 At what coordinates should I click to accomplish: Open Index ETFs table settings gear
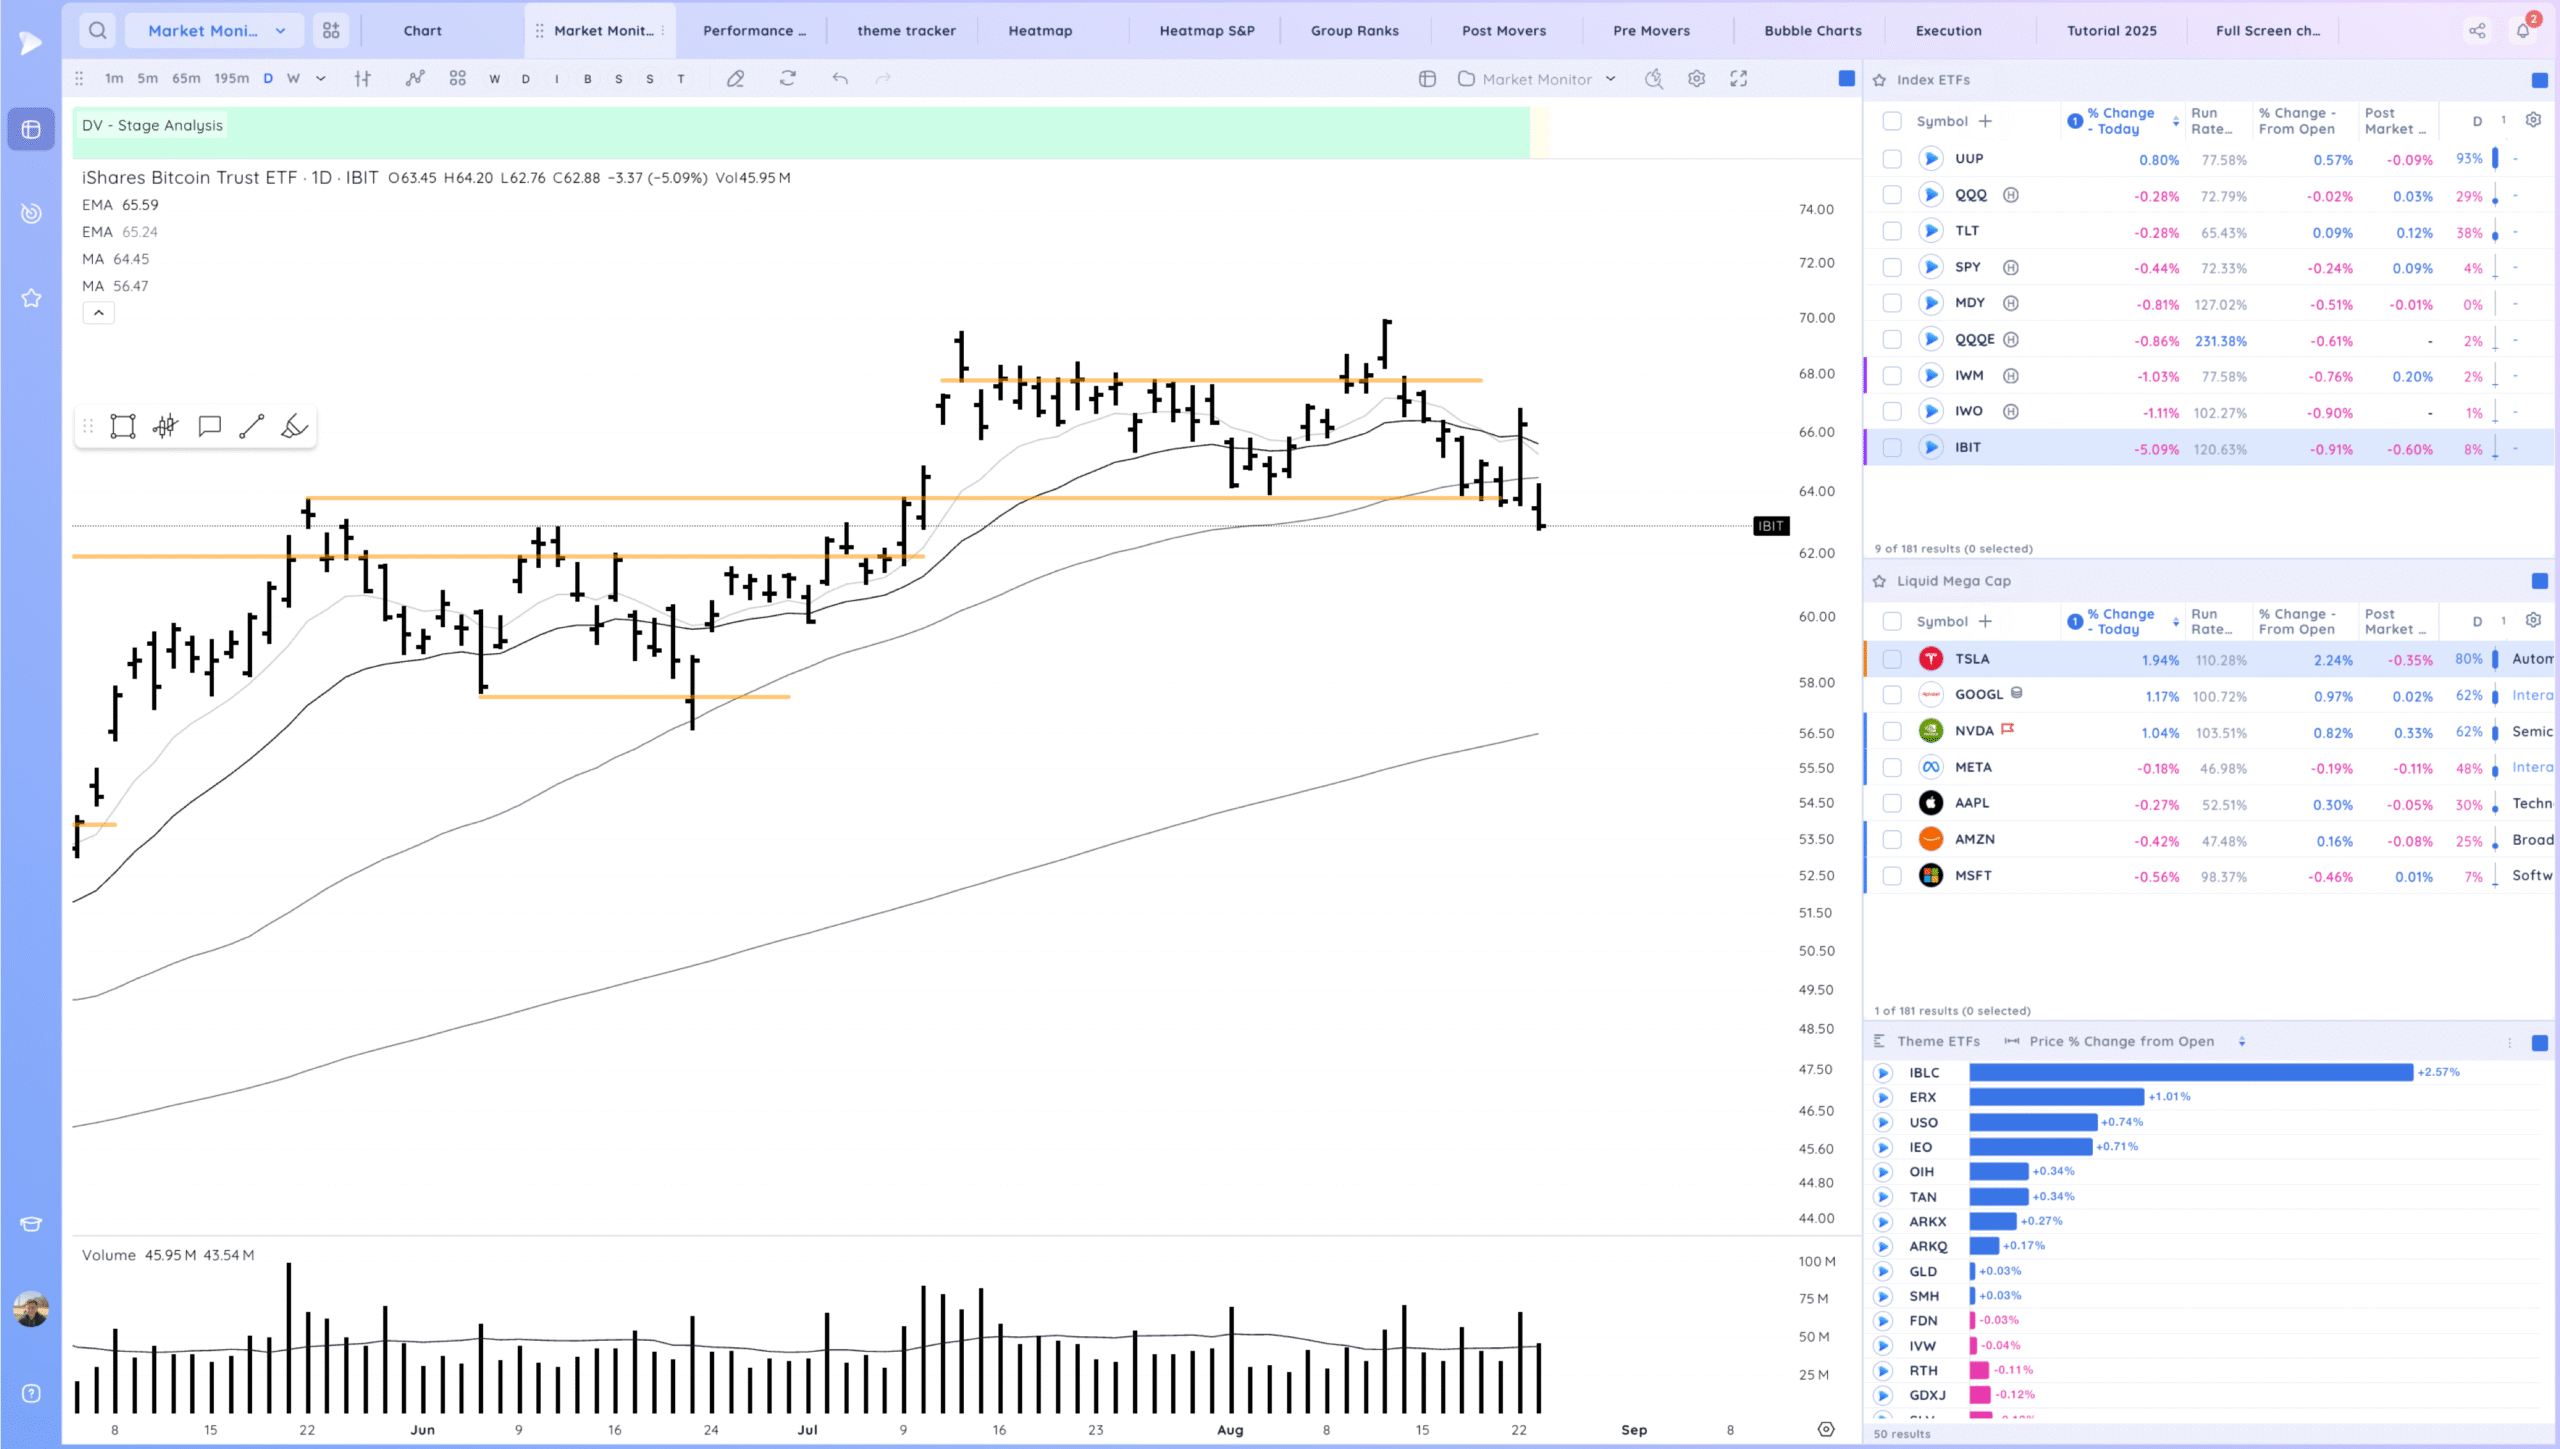2533,120
